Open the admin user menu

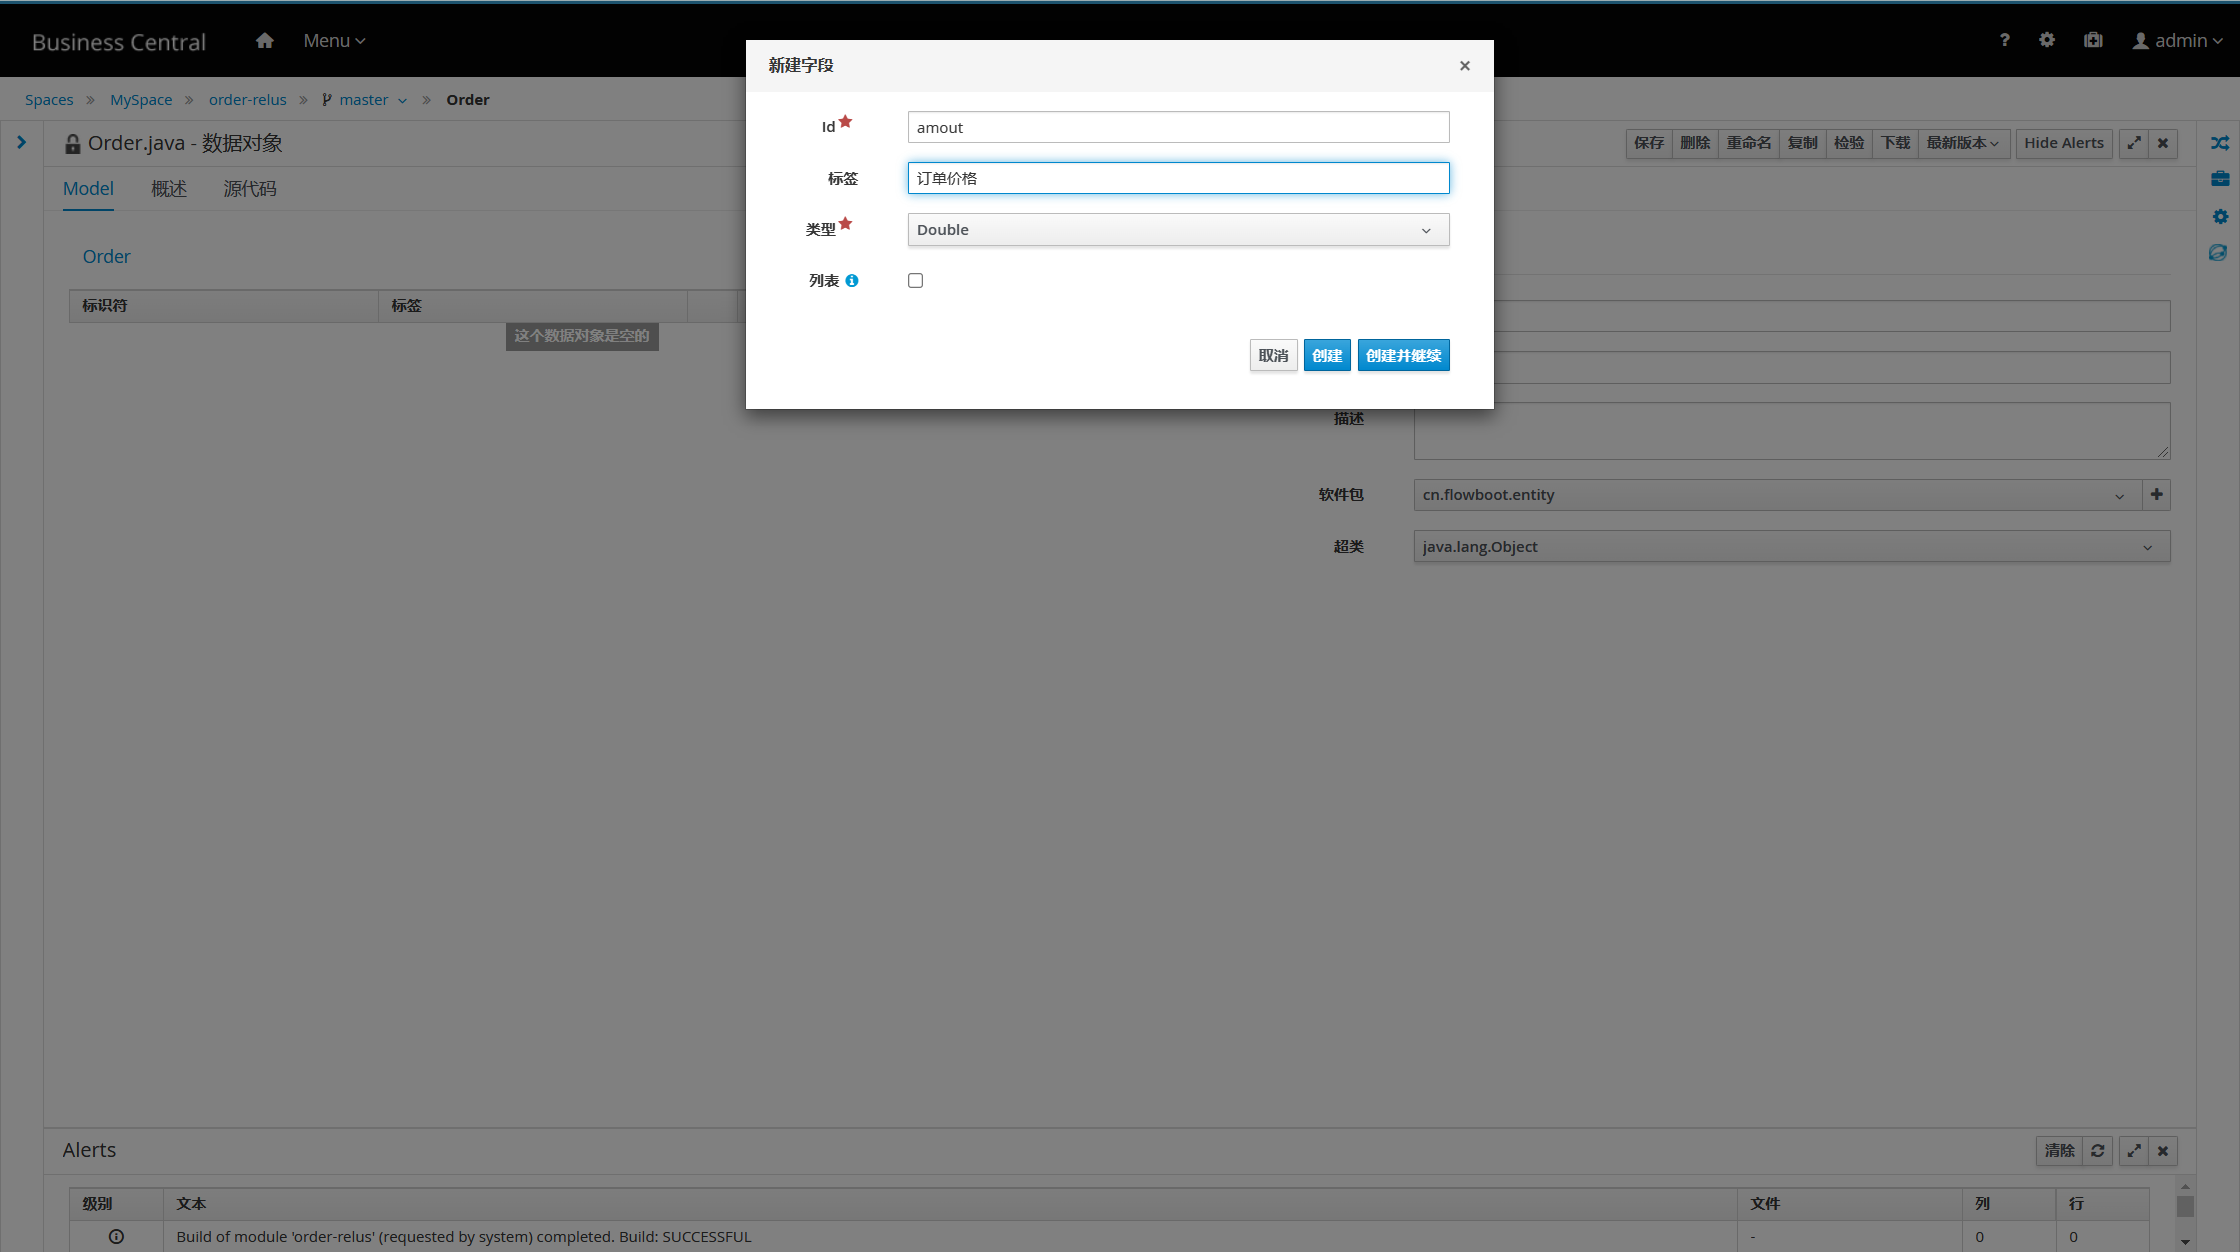[2177, 41]
